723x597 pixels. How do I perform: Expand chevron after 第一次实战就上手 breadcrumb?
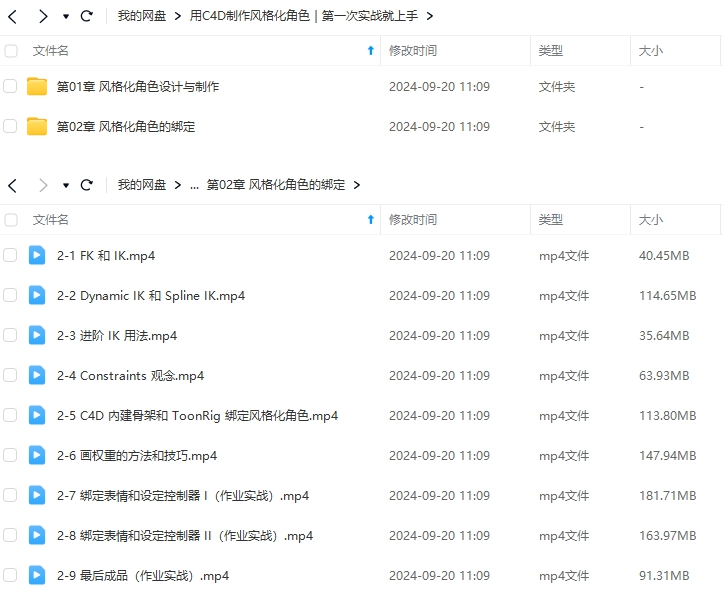point(430,17)
